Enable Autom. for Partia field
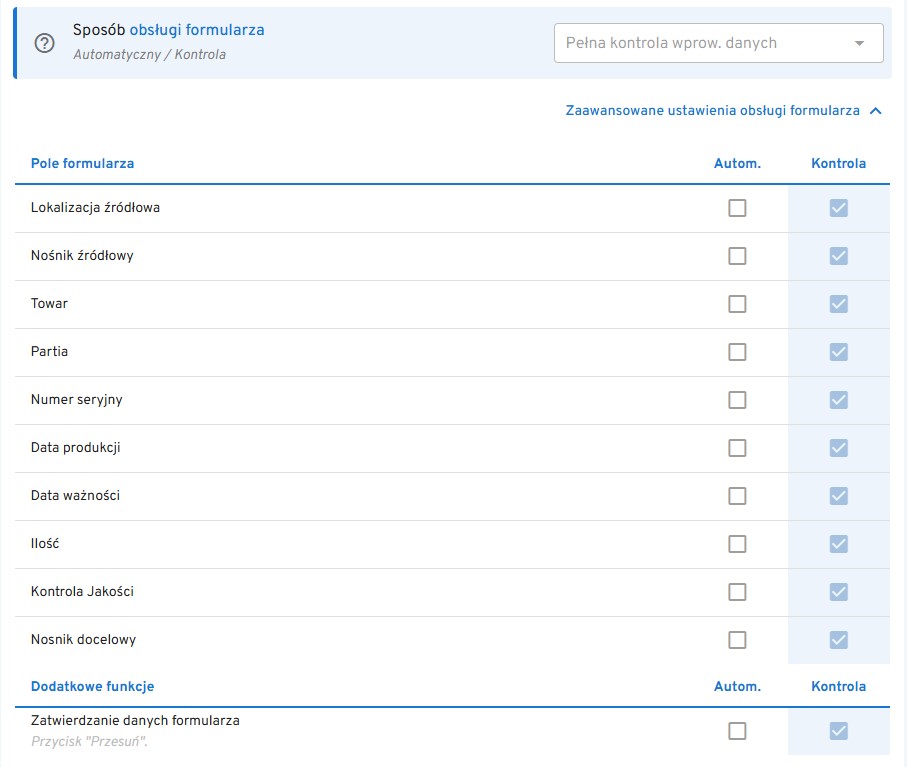The width and height of the screenshot is (907, 767). (x=737, y=352)
